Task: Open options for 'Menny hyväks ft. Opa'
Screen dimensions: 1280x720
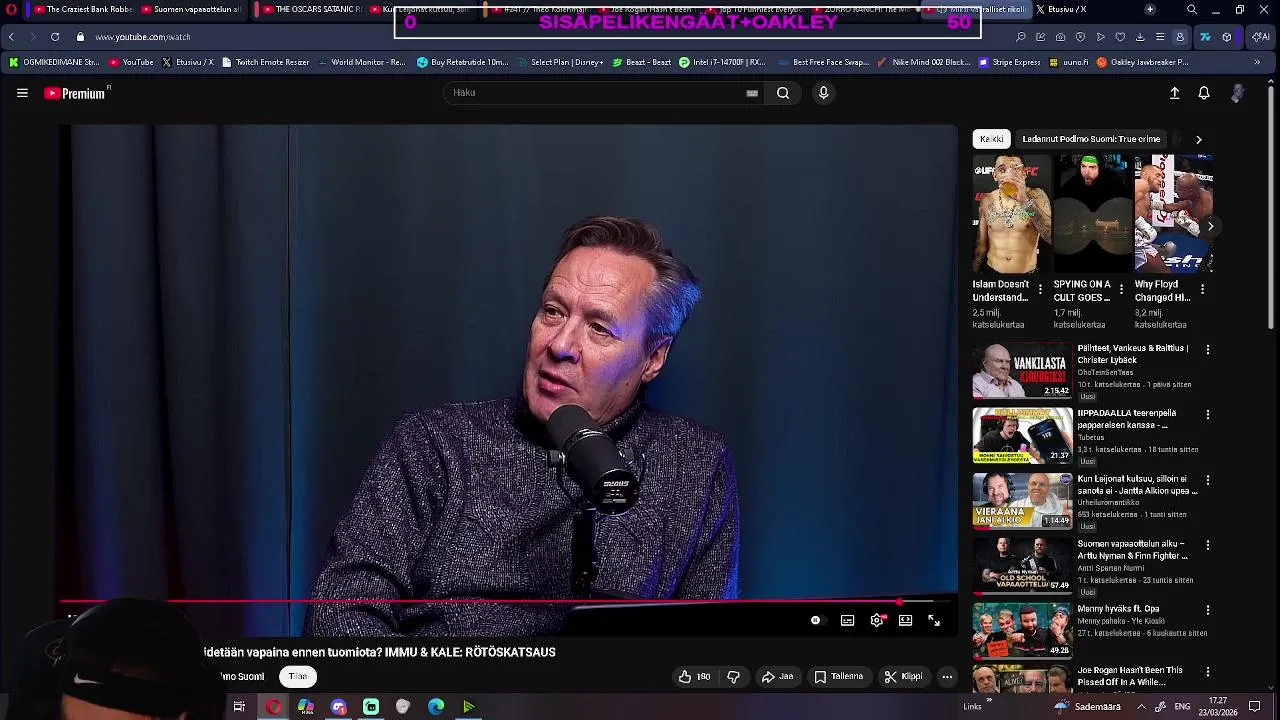Action: 1207,610
